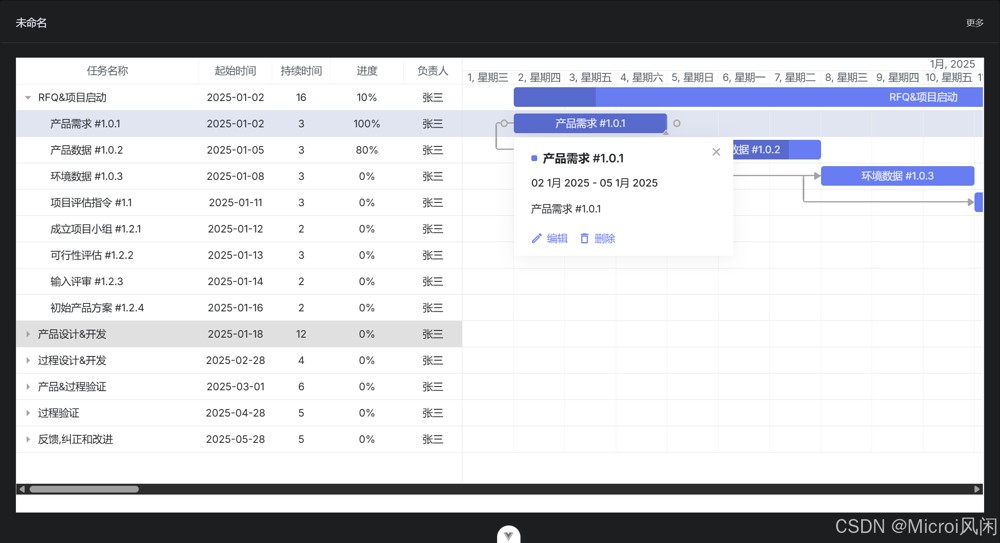Click start date 2025-03-01 cell

click(235, 387)
